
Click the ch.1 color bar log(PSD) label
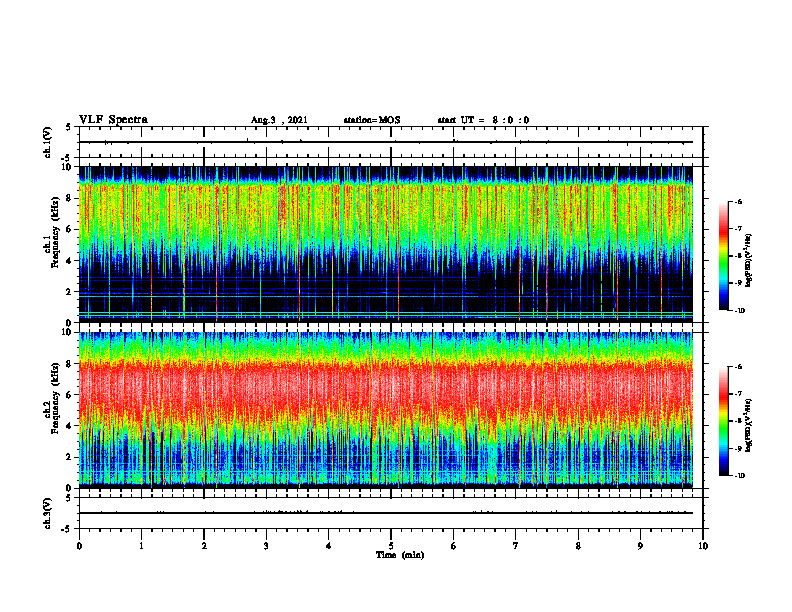(x=749, y=261)
